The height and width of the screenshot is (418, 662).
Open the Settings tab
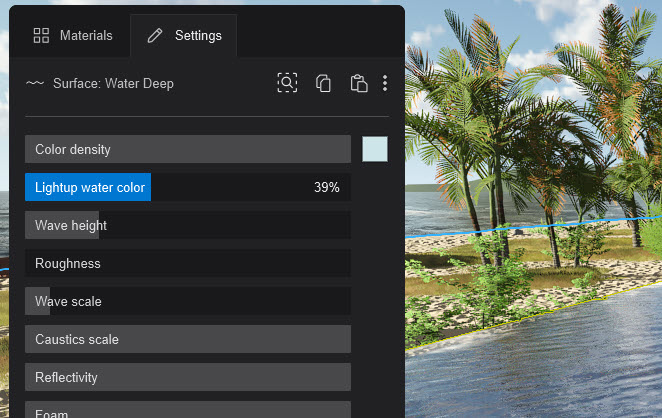click(x=184, y=36)
